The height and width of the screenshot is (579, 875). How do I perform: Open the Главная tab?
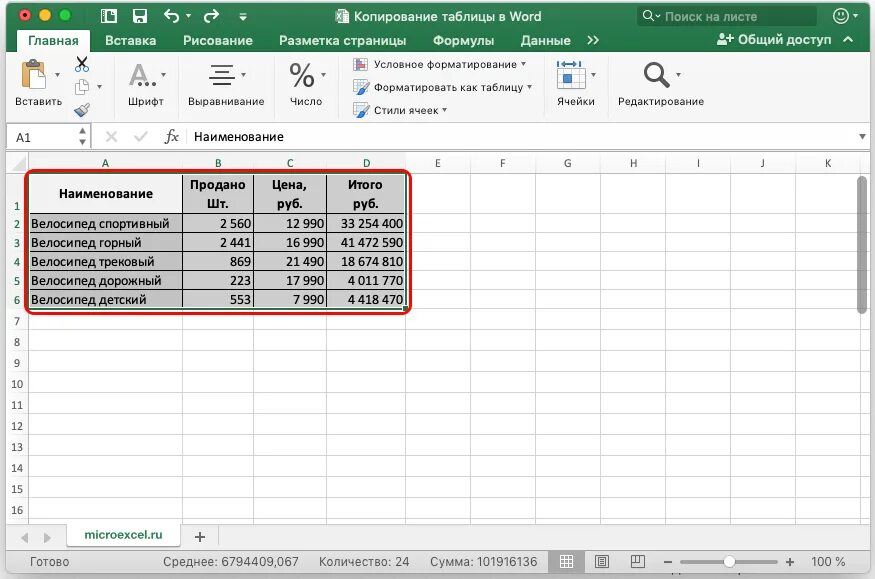(53, 41)
